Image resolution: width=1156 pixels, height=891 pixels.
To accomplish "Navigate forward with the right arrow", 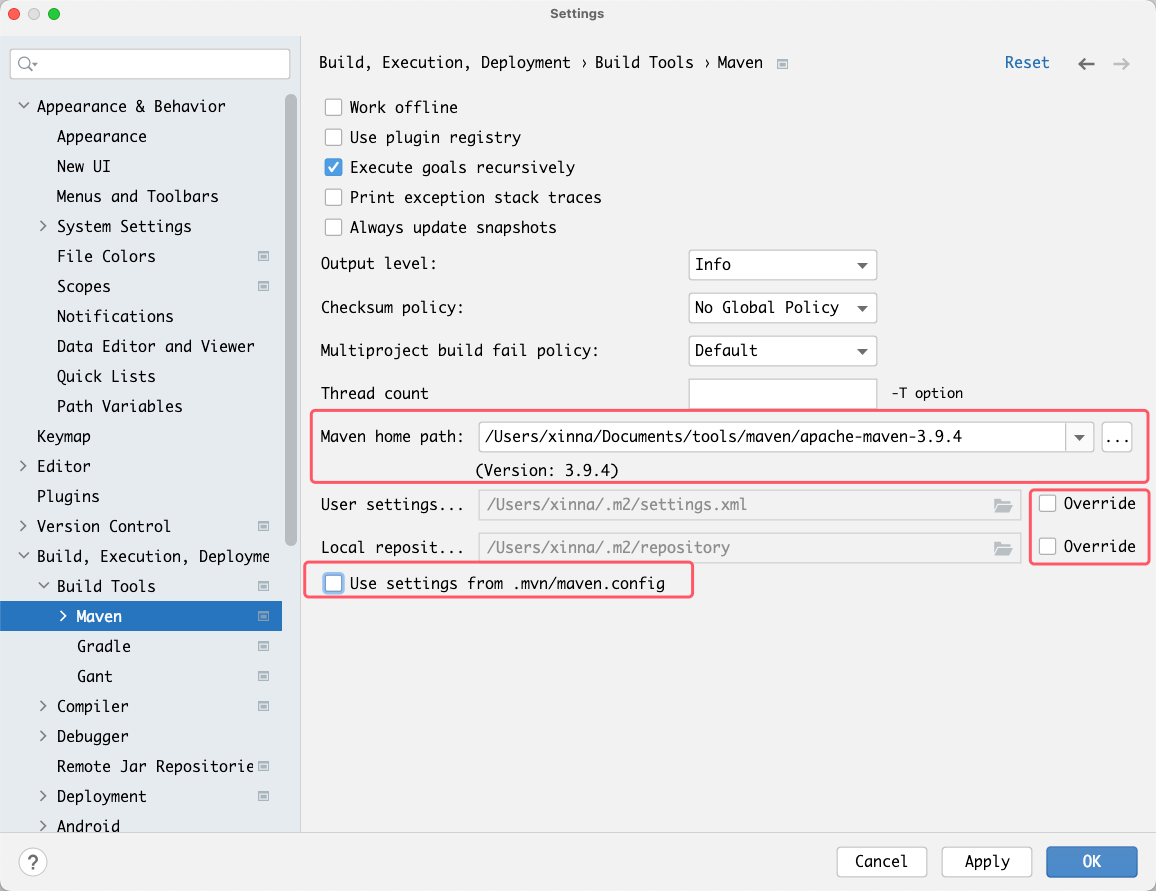I will point(1121,64).
